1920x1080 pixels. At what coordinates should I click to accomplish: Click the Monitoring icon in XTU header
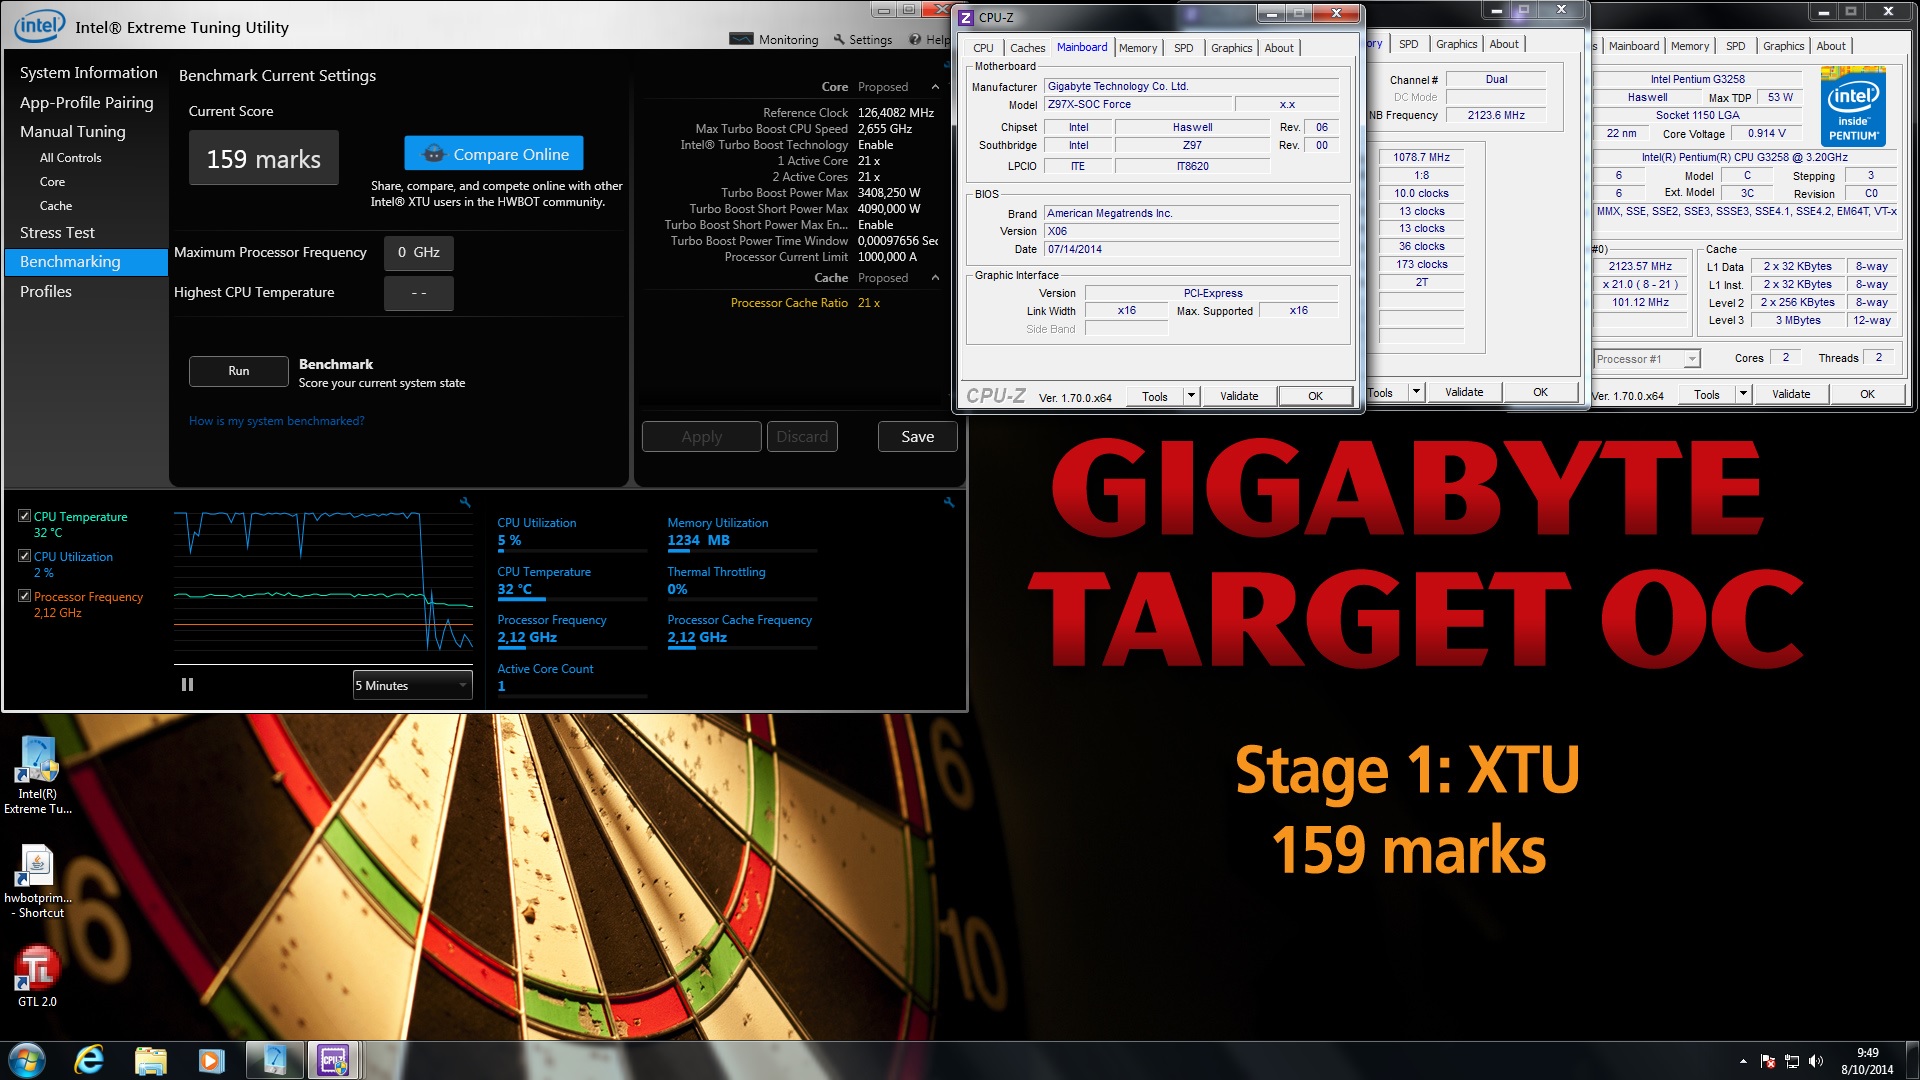pyautogui.click(x=741, y=39)
